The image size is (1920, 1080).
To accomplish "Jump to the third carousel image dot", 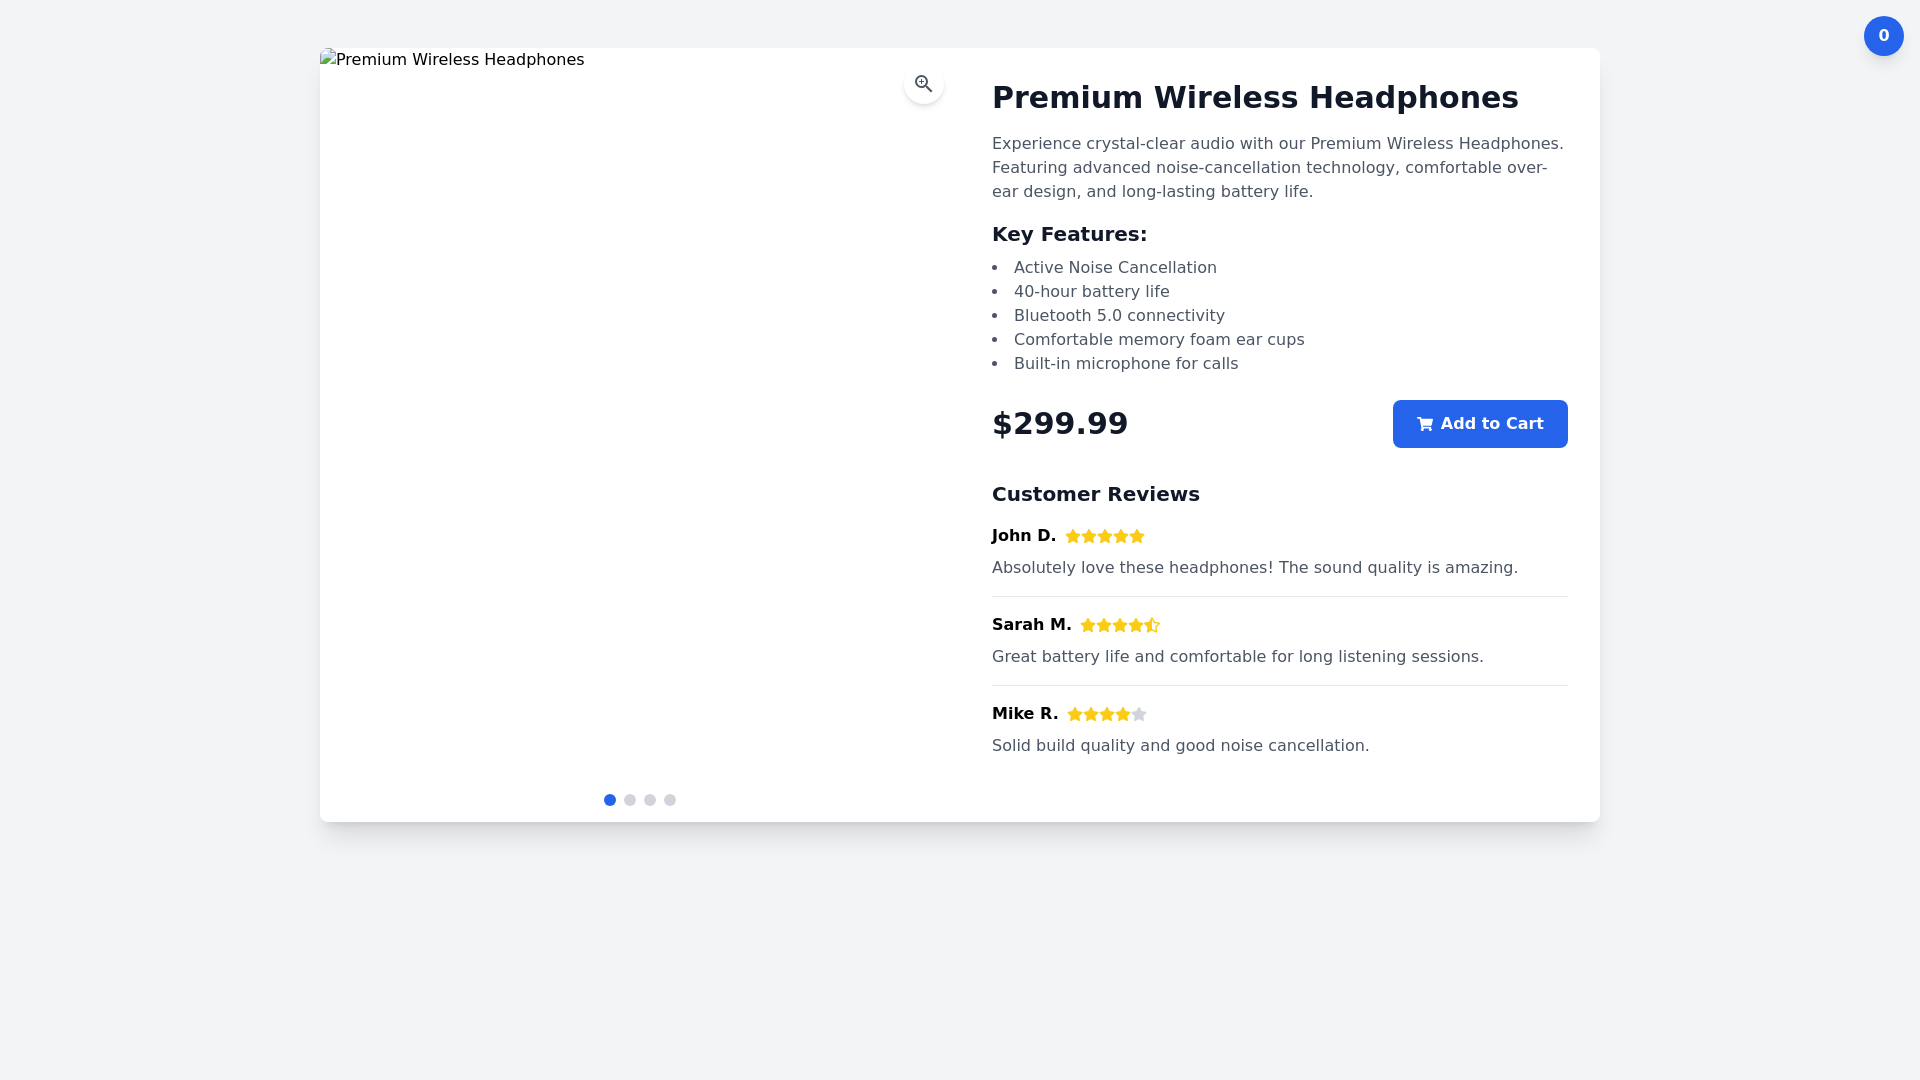I will [x=650, y=800].
